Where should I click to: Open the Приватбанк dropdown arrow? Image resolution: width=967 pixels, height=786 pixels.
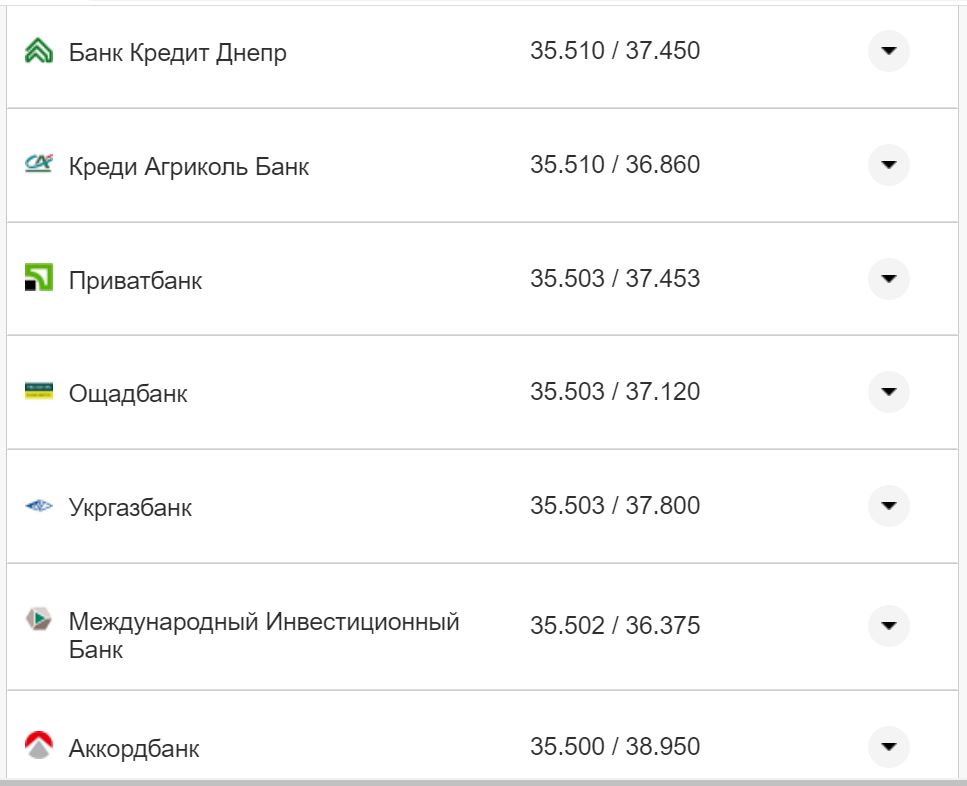(x=888, y=278)
